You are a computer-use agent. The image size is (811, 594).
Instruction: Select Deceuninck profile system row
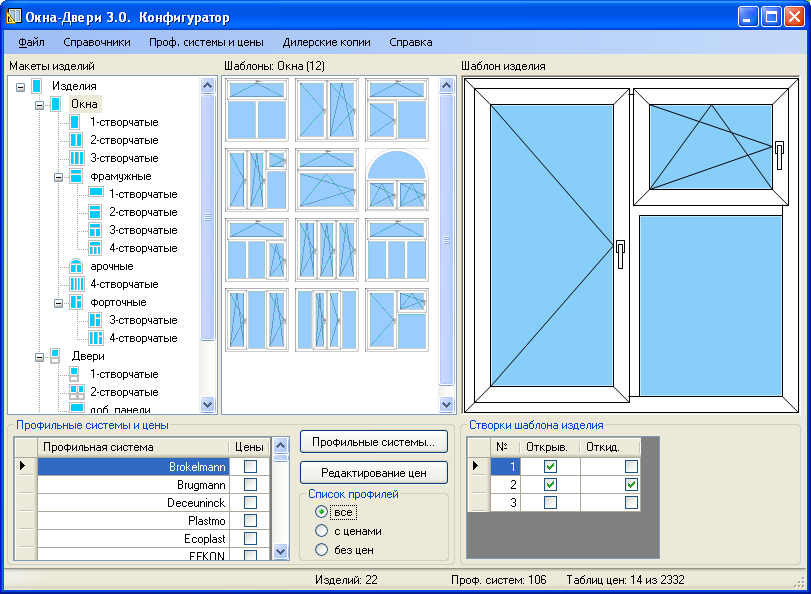click(132, 503)
